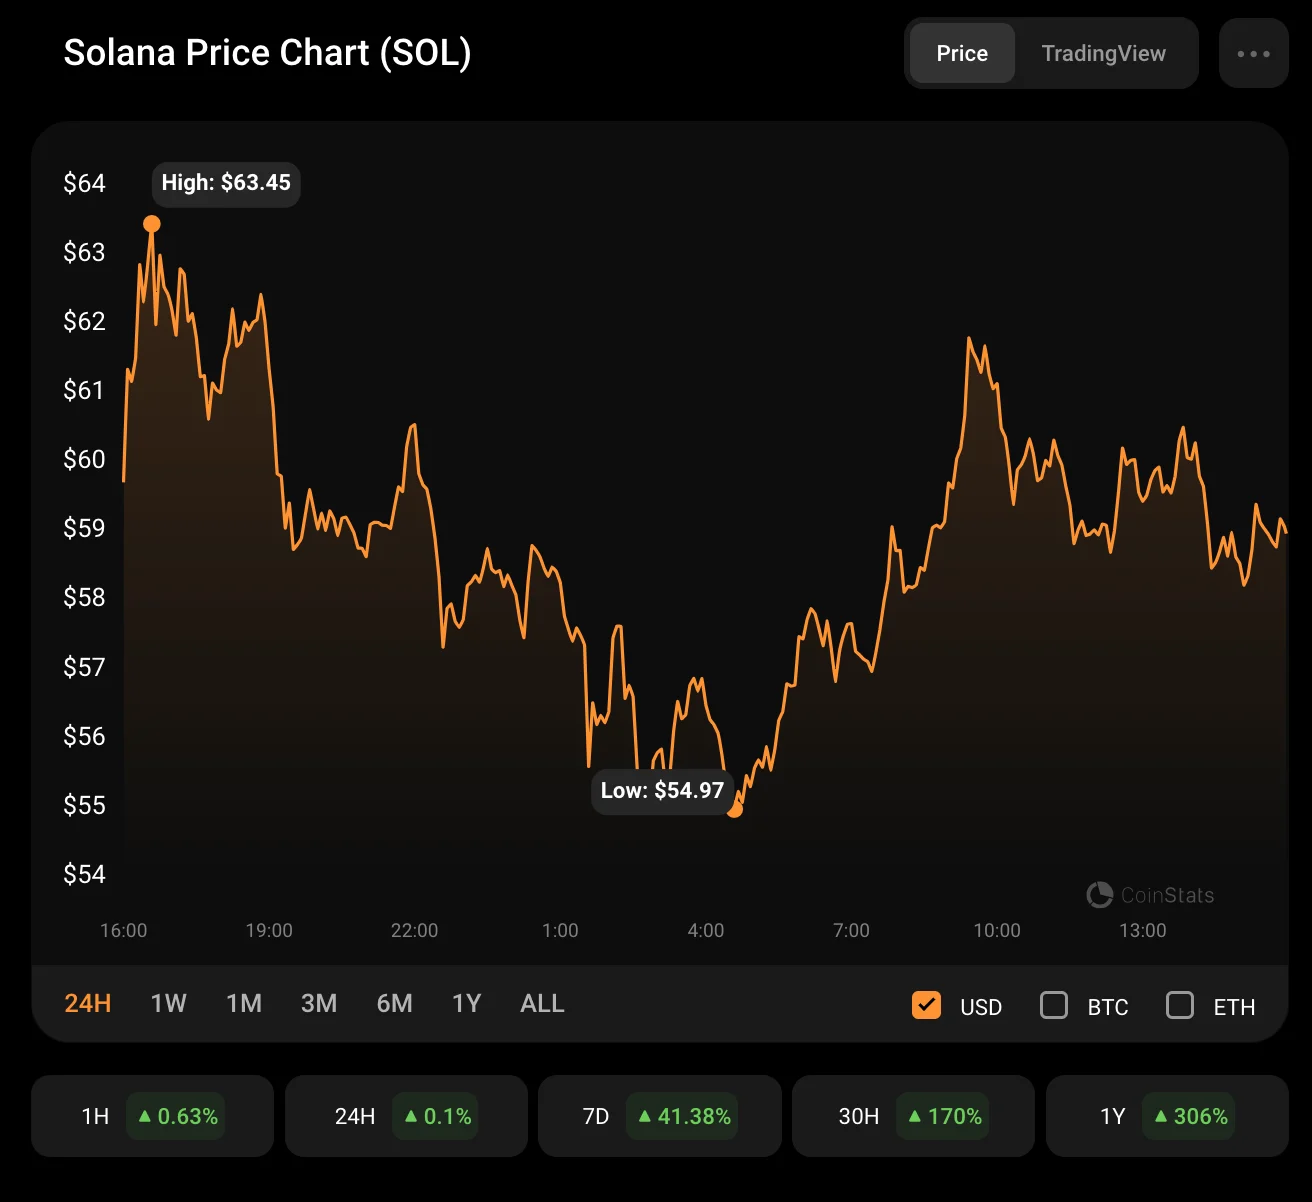Click the orange low price marker dot
Screen dimensions: 1312x1202
(735, 809)
